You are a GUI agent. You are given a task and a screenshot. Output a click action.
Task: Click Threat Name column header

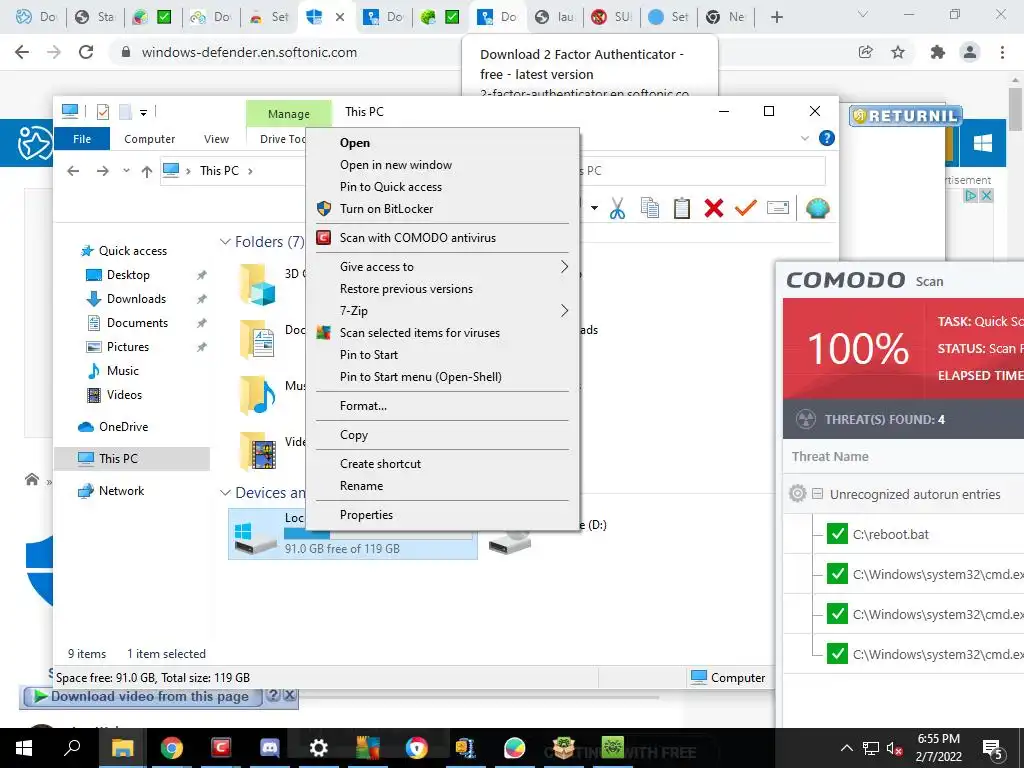[x=830, y=456]
